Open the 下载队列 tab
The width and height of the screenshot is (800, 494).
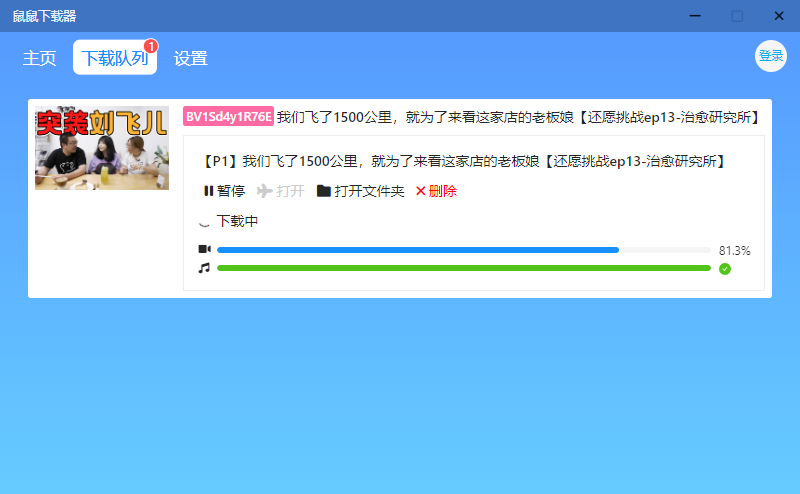pos(115,58)
